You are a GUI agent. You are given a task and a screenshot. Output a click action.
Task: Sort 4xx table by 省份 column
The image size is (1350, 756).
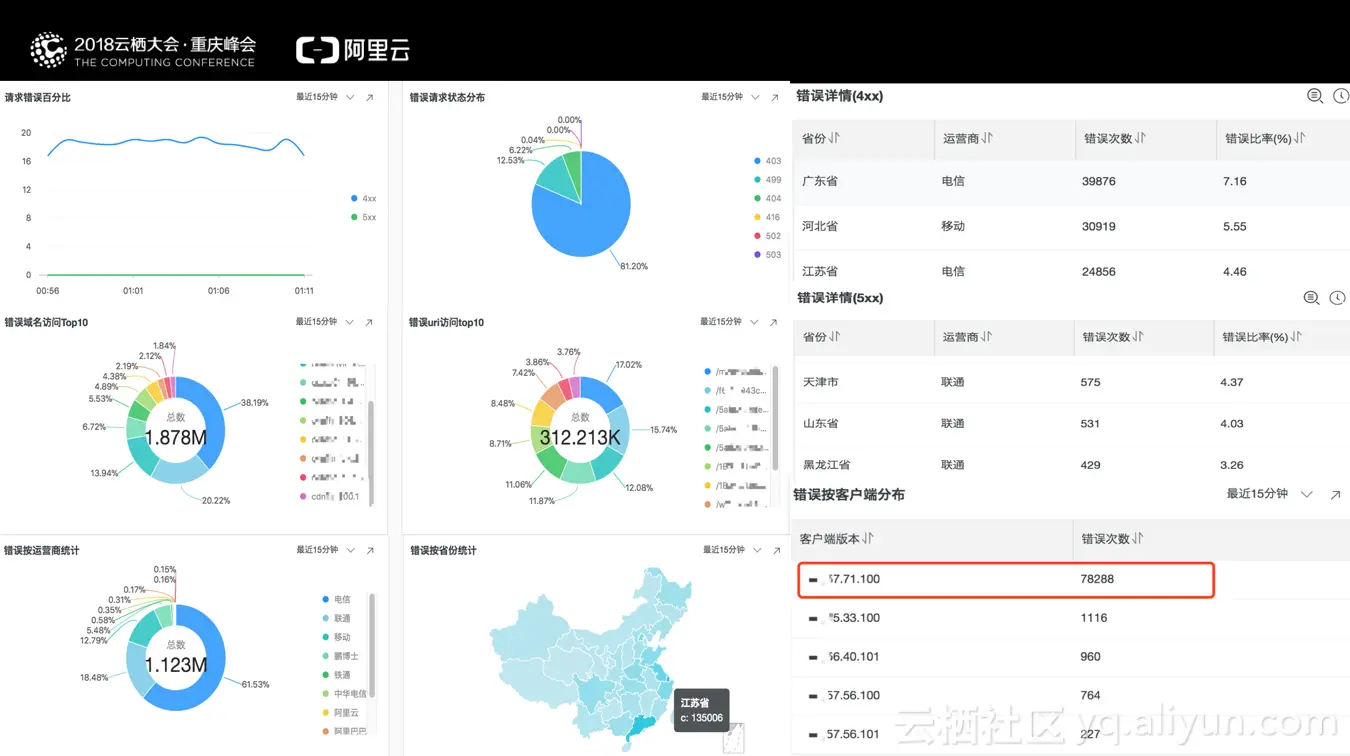pos(834,138)
